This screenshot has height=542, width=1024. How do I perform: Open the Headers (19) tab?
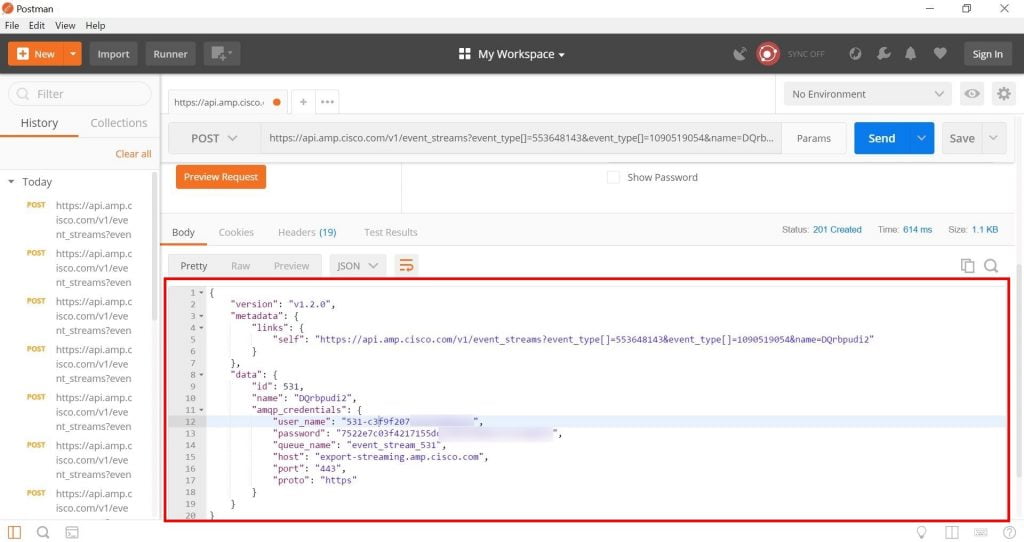307,232
